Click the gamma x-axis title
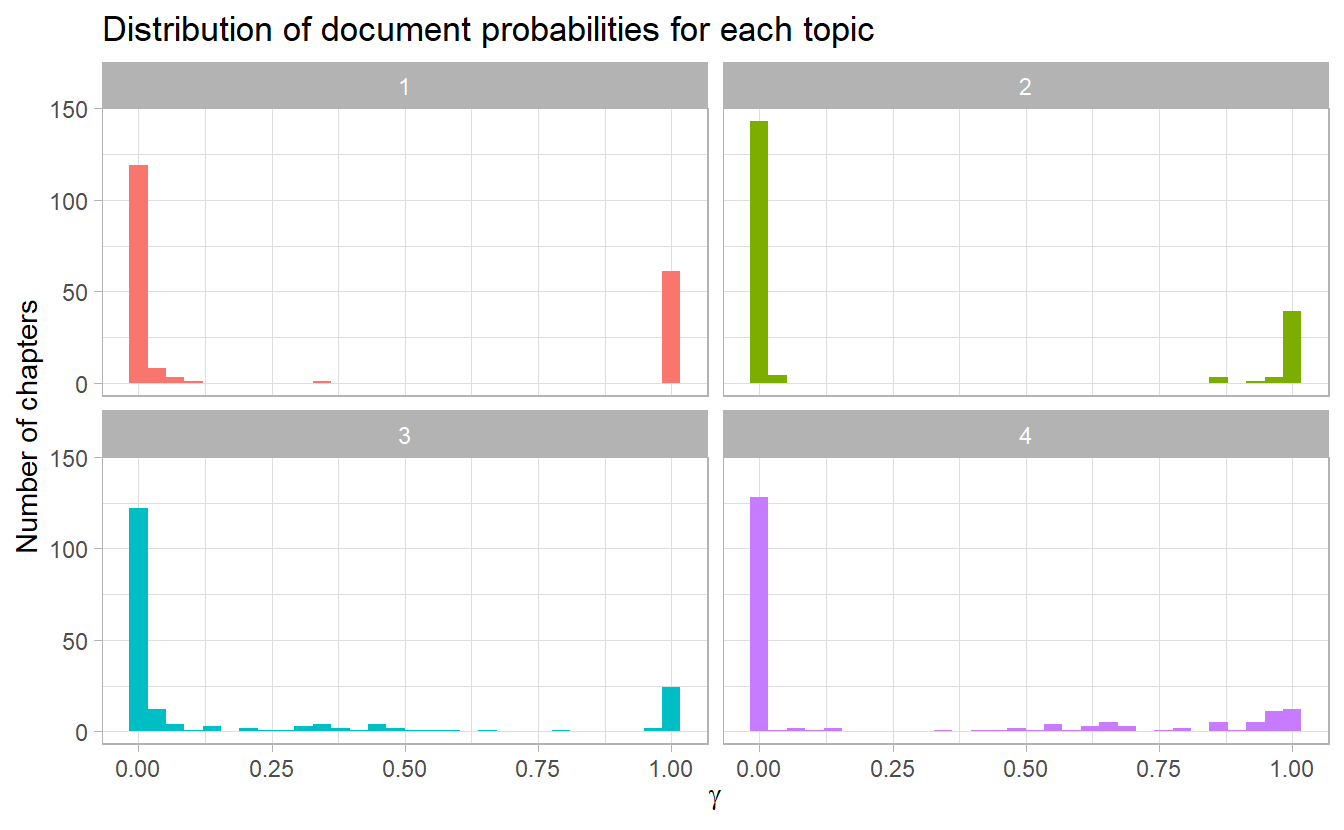Image resolution: width=1344 pixels, height=830 pixels. (x=714, y=802)
